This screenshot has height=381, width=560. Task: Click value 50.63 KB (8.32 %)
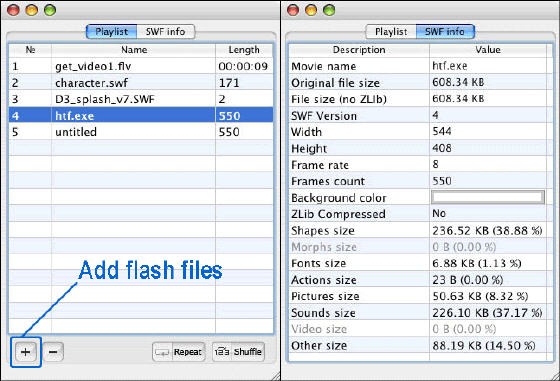[x=480, y=296]
